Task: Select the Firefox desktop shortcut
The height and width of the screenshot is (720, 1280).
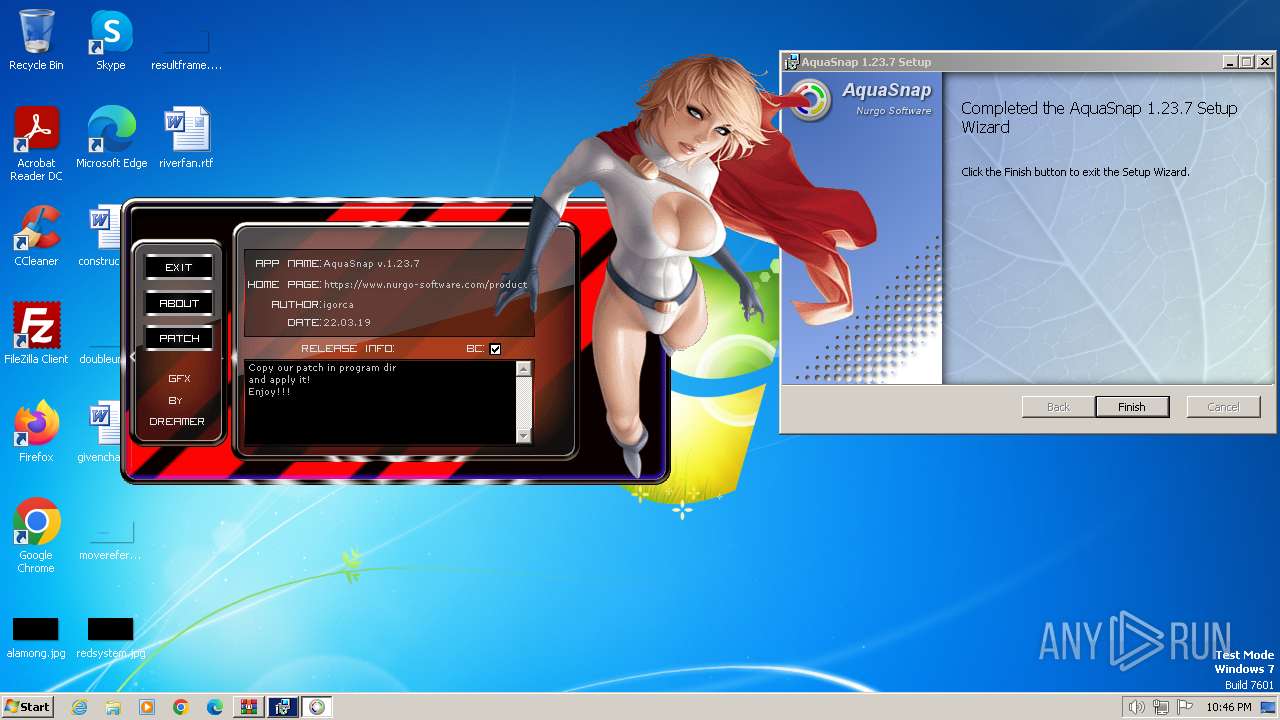Action: 36,431
